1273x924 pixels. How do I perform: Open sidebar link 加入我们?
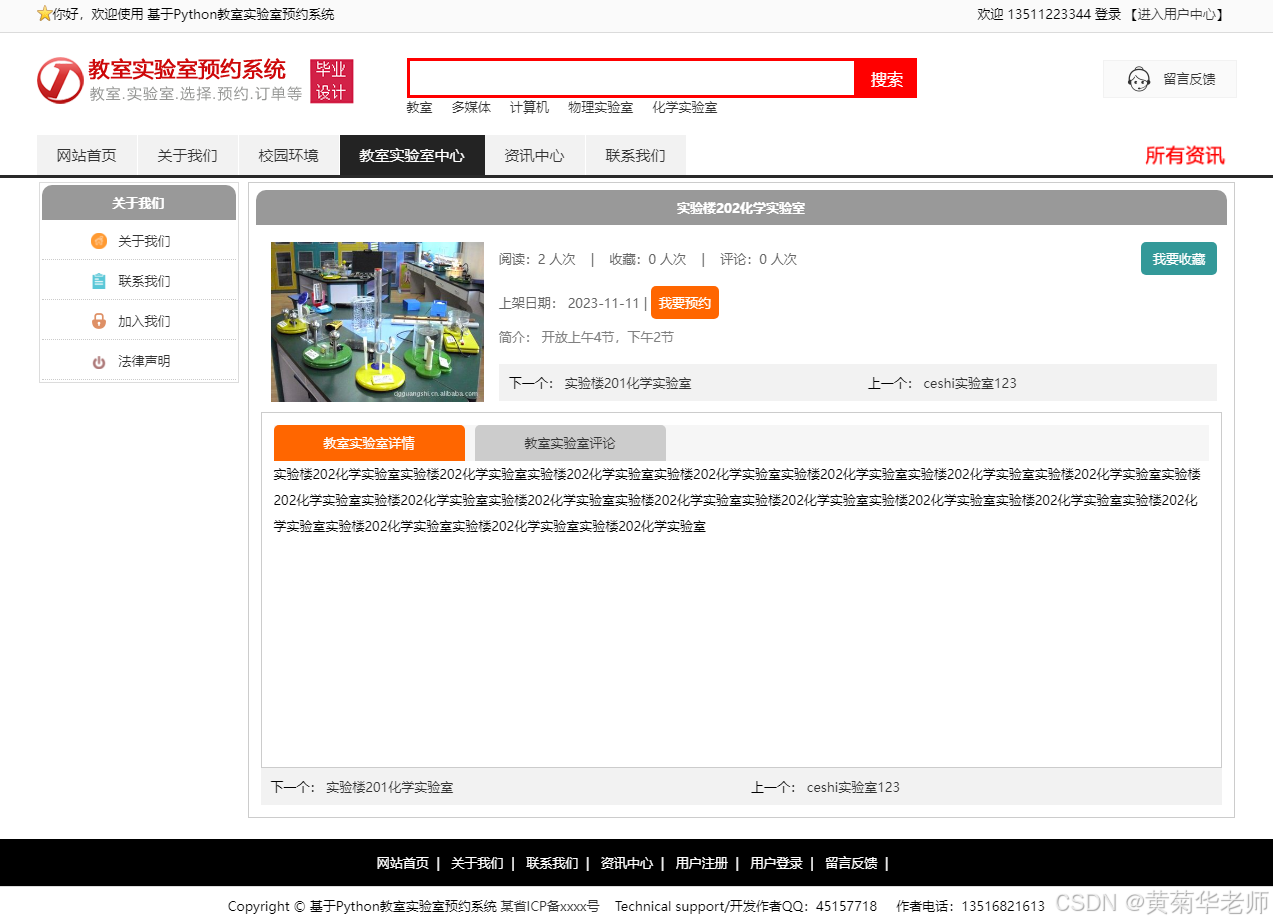tap(144, 321)
